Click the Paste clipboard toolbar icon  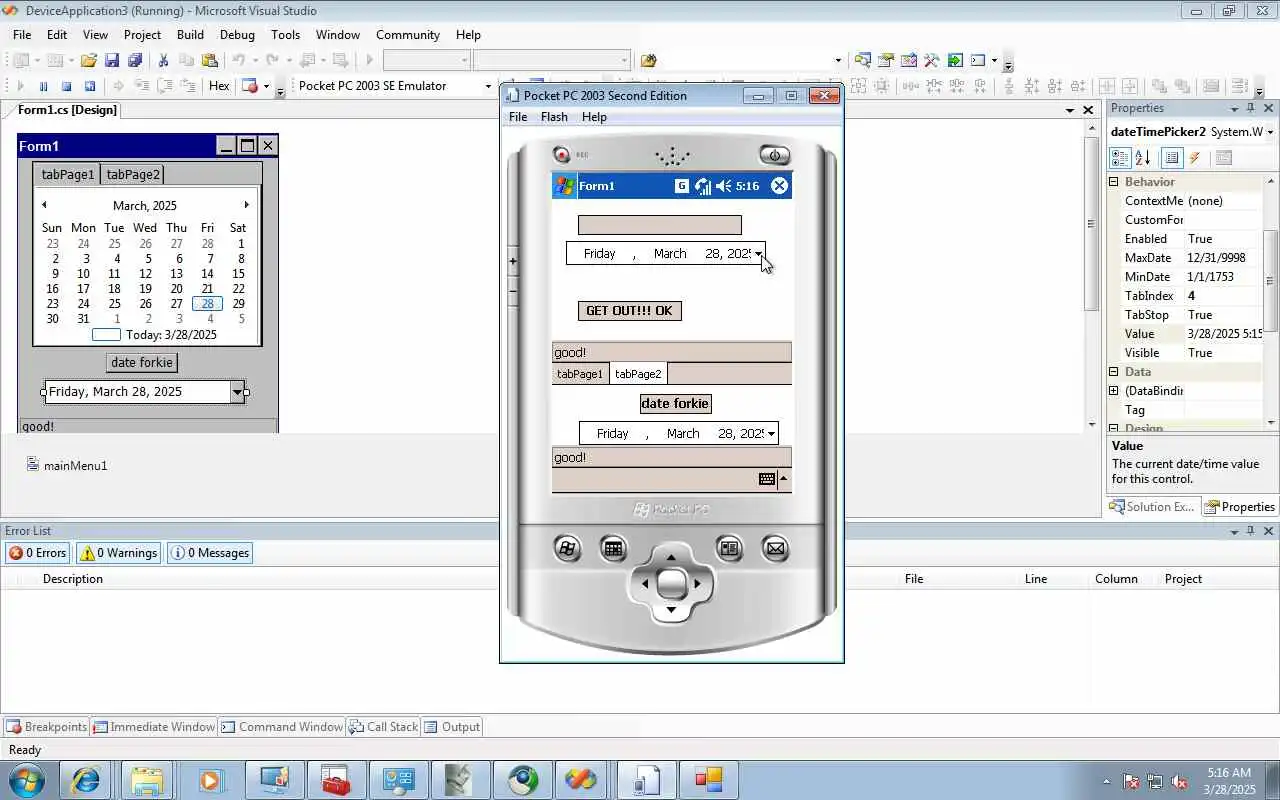pyautogui.click(x=209, y=61)
